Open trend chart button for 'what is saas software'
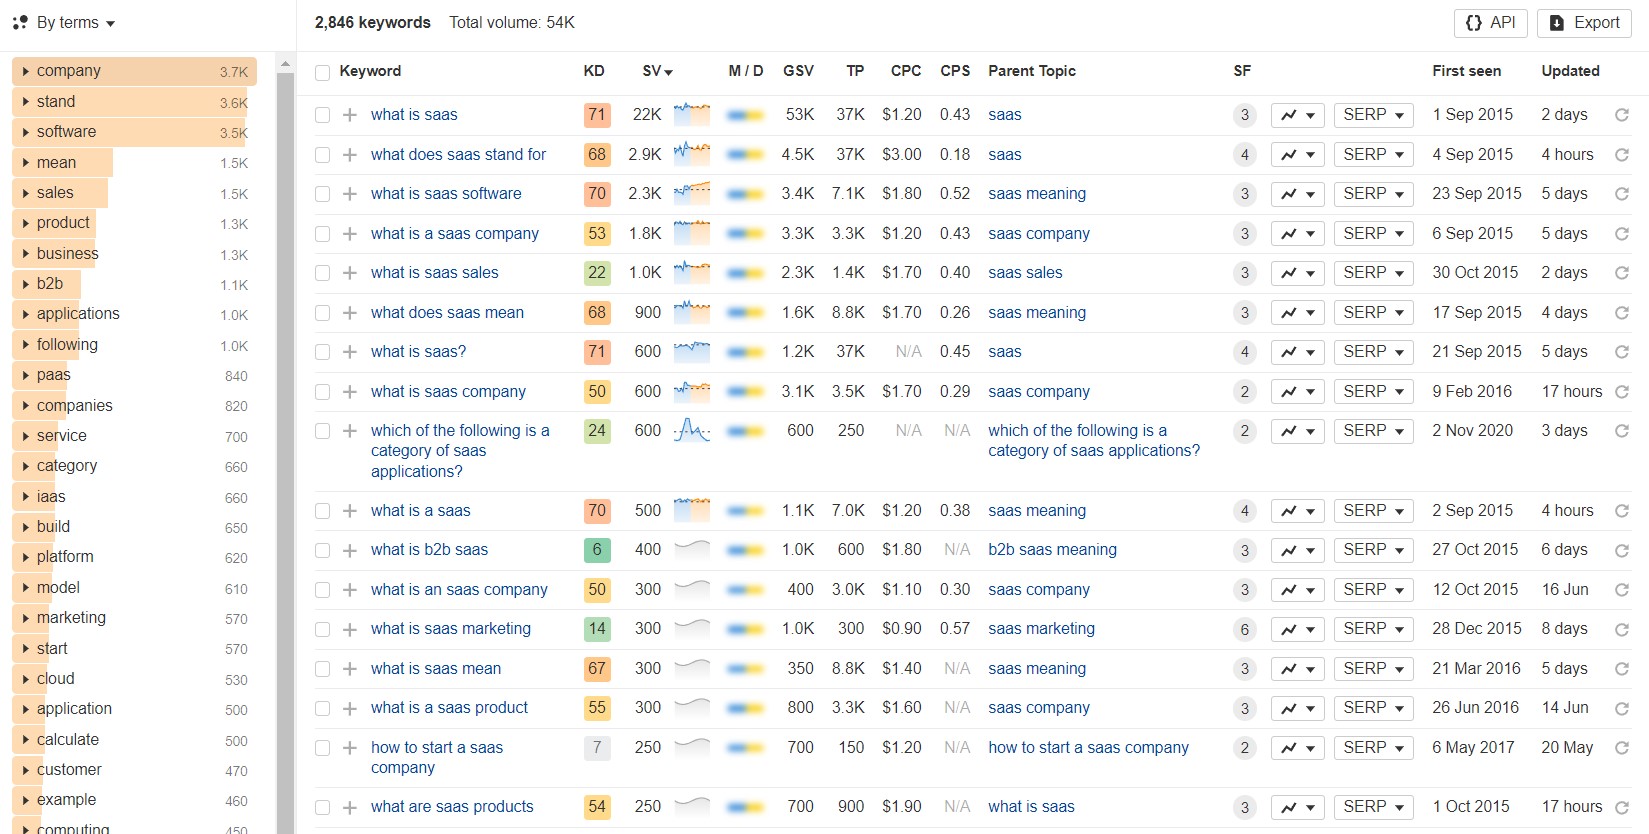The width and height of the screenshot is (1649, 834). pyautogui.click(x=1297, y=194)
